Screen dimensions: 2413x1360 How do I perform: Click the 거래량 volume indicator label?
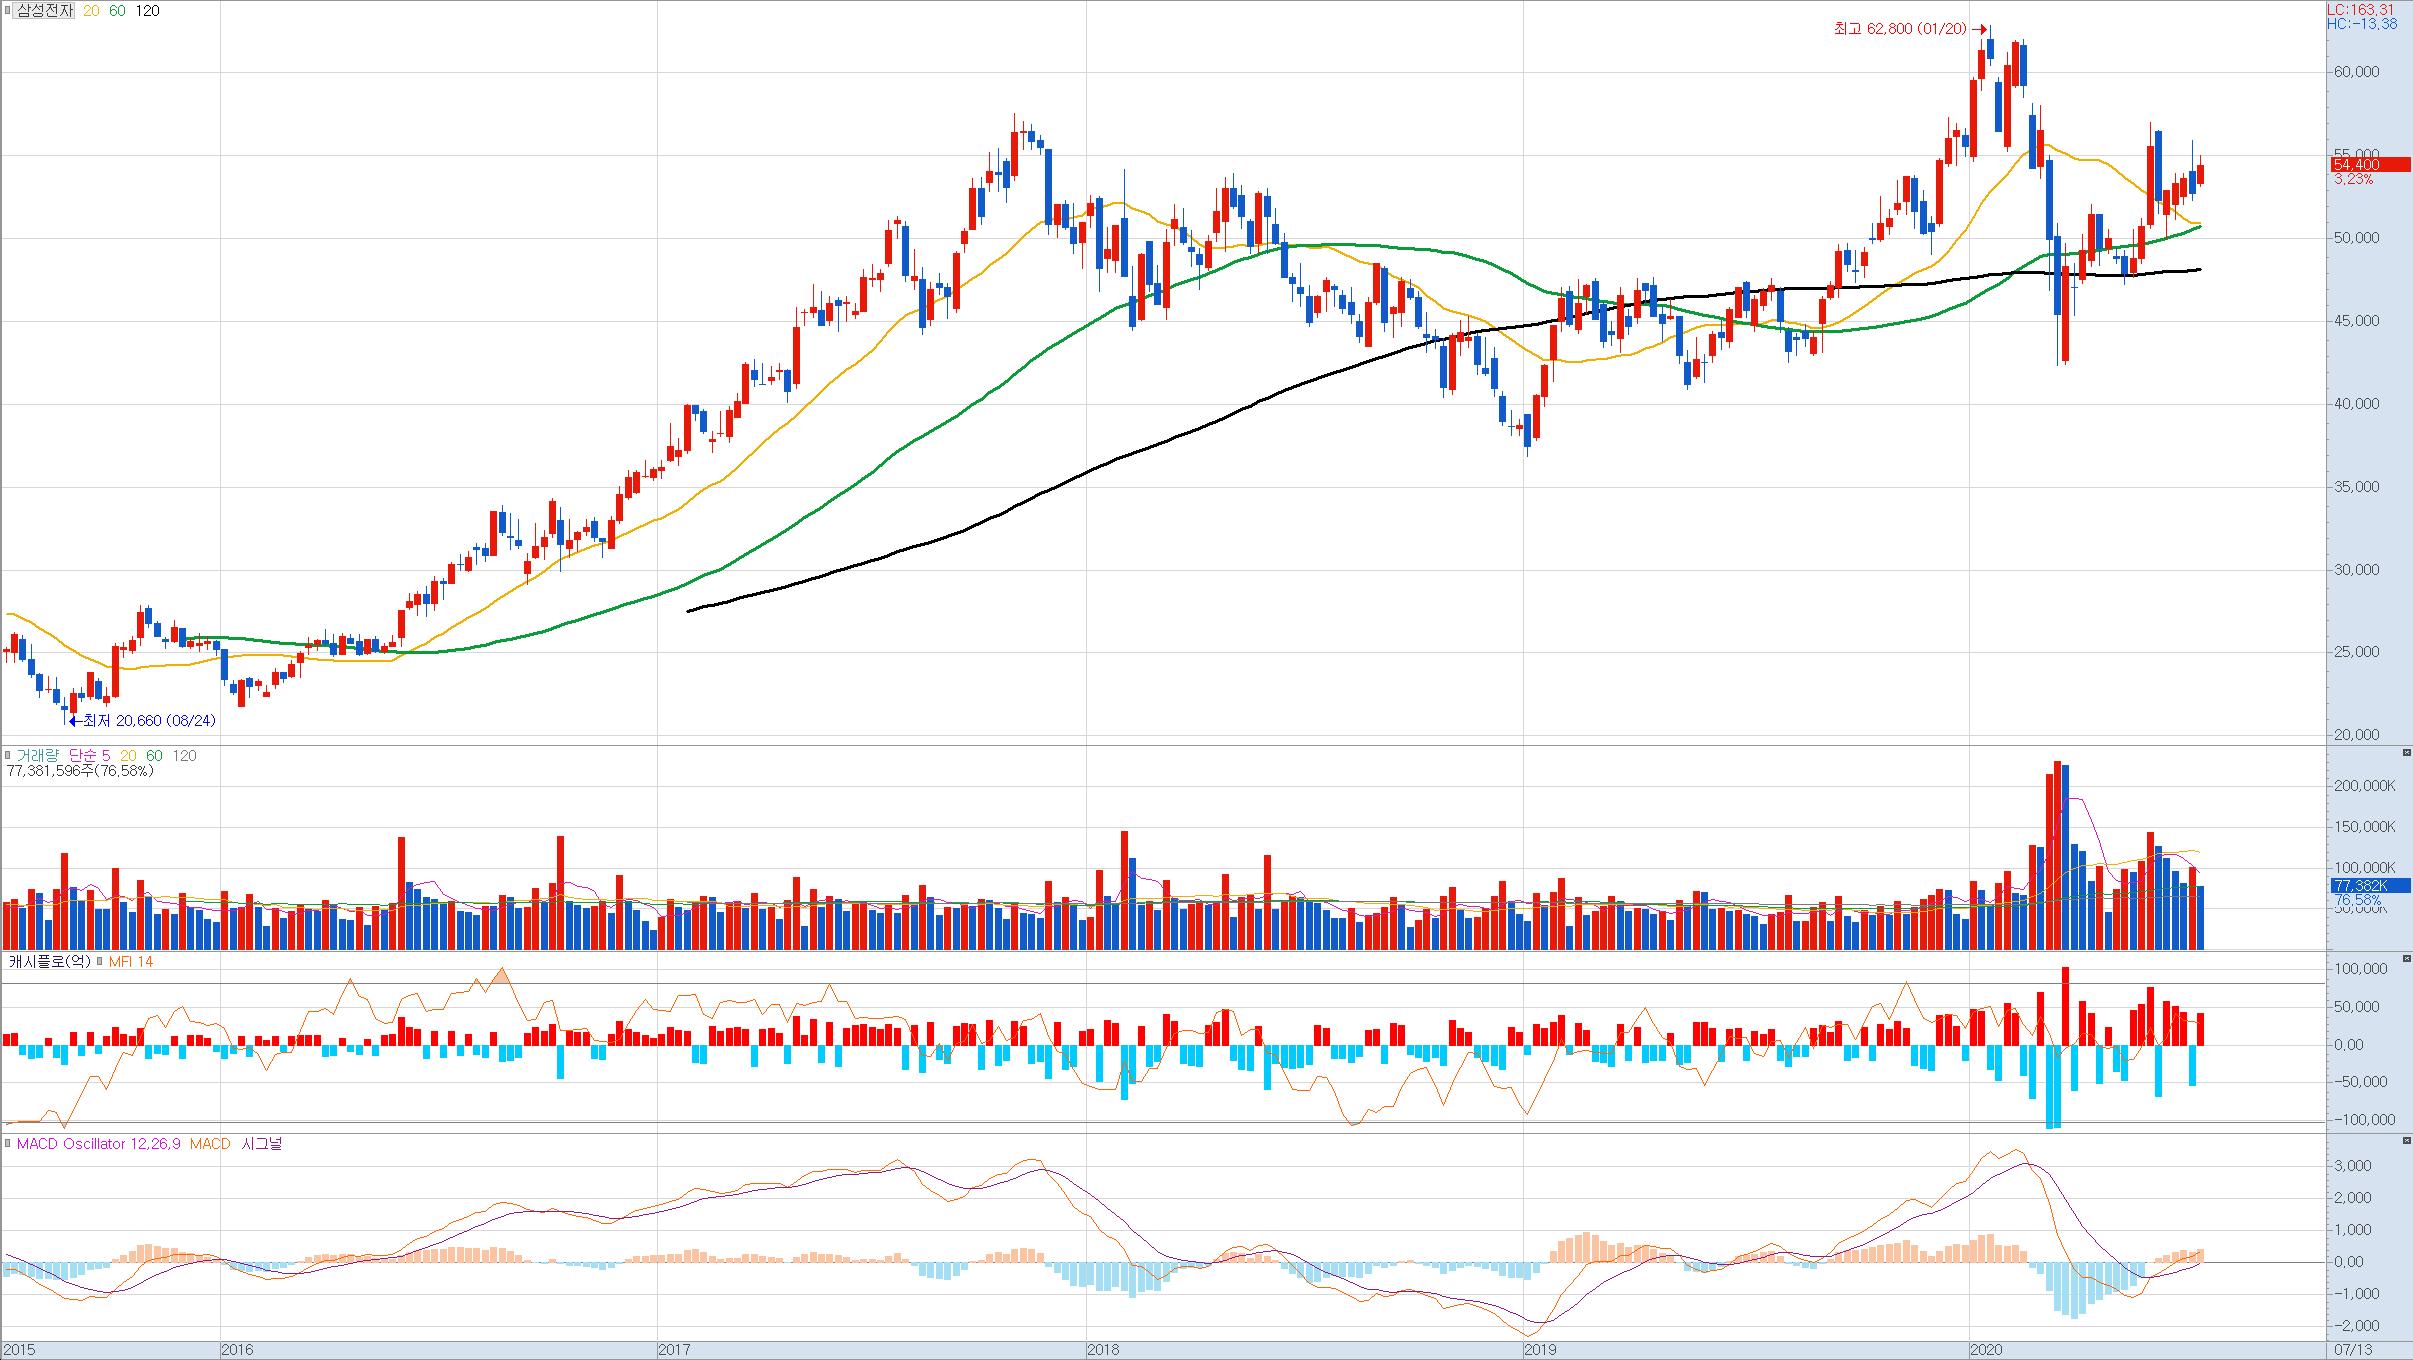click(x=37, y=756)
